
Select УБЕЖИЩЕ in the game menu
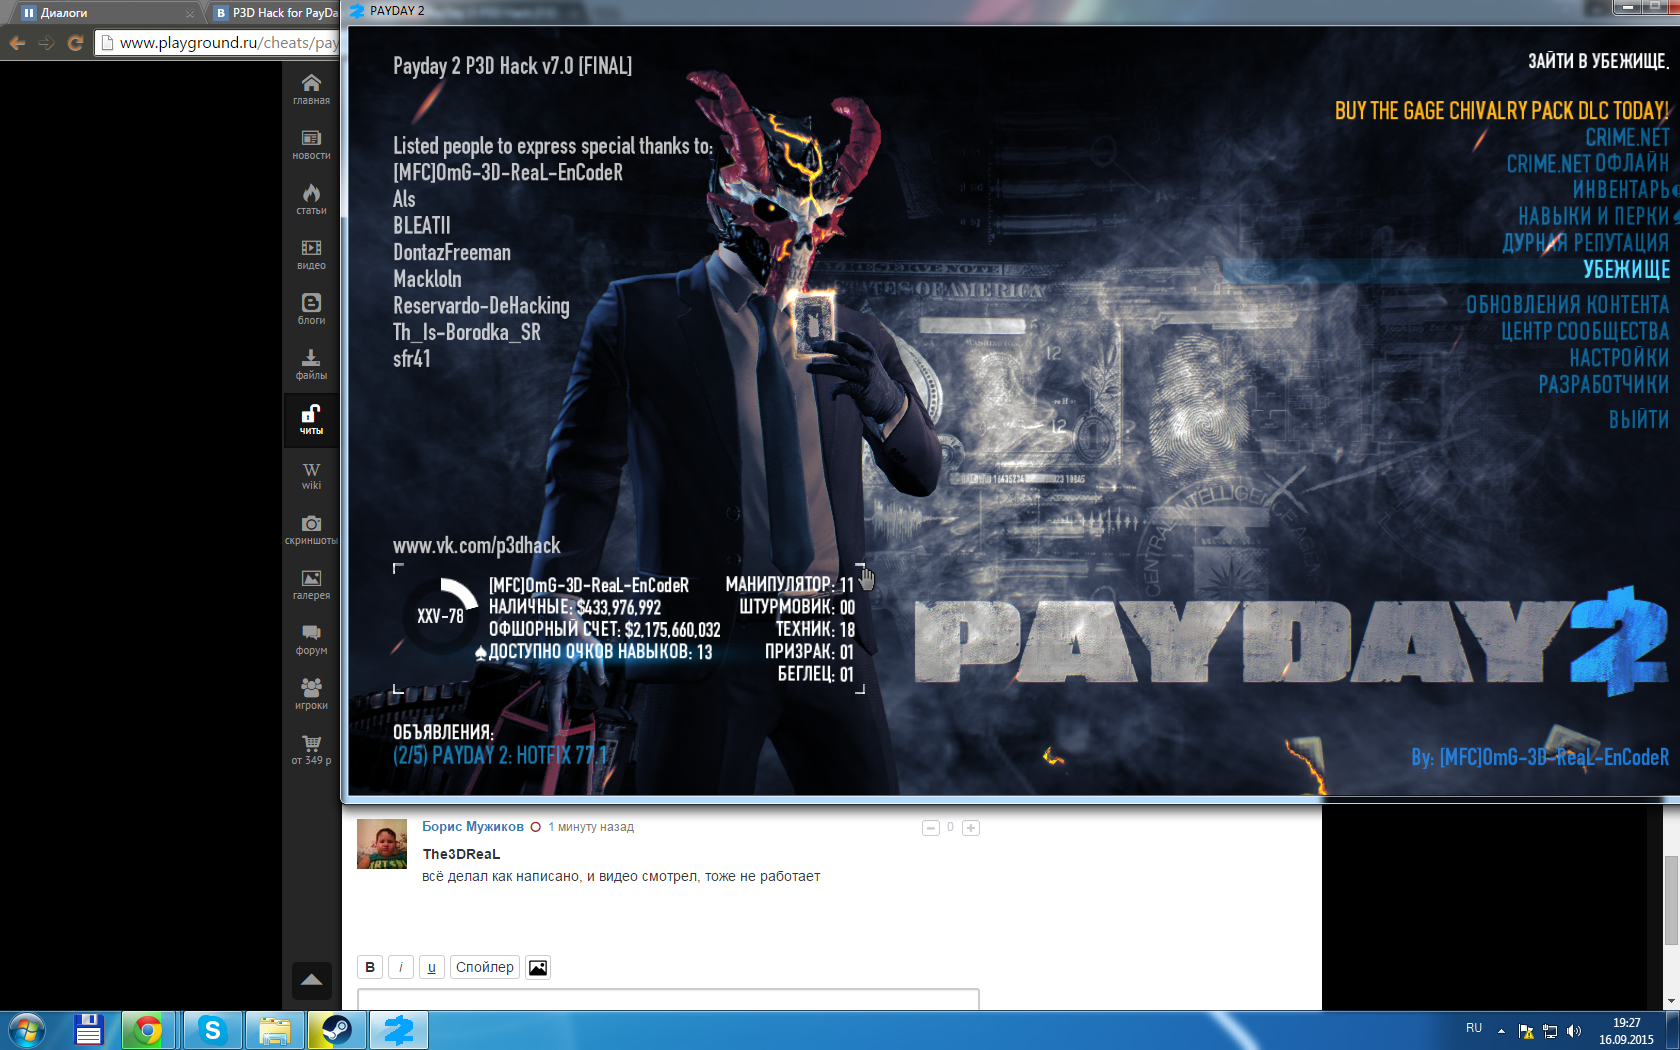pyautogui.click(x=1626, y=269)
